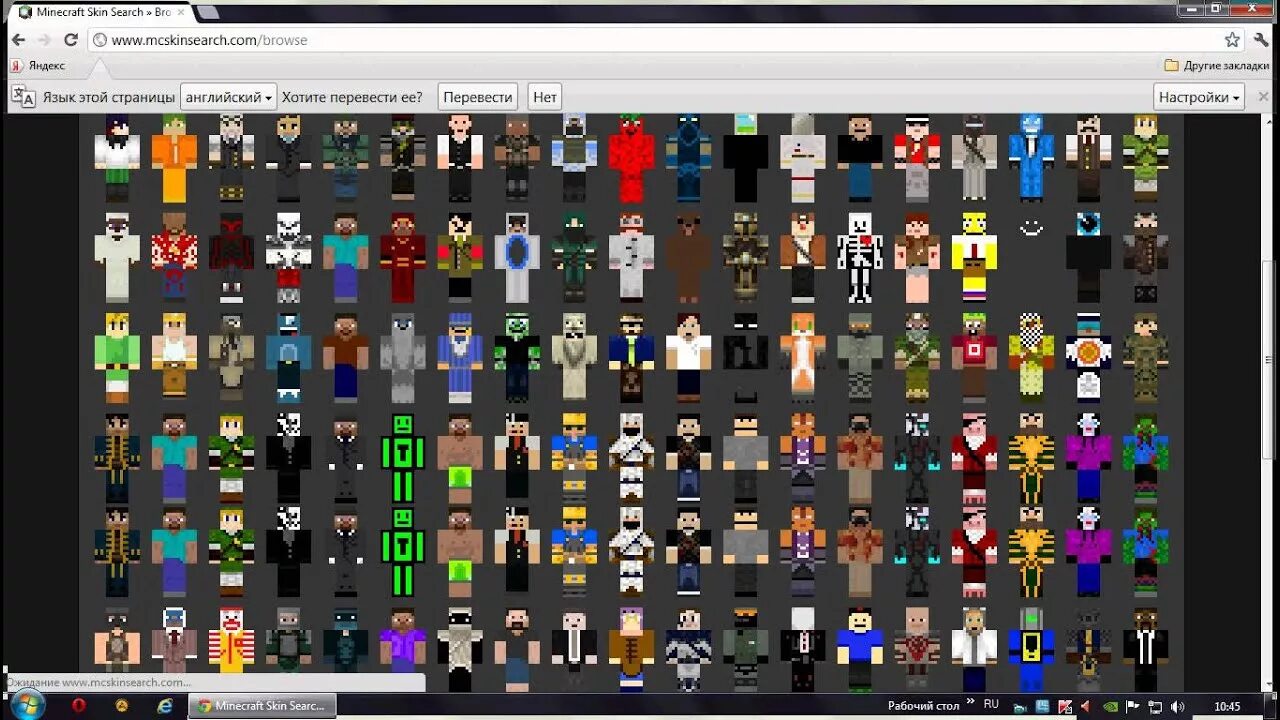Viewport: 1280px width, 720px height.
Task: Bookmark this page with the star icon
Action: [x=1232, y=40]
